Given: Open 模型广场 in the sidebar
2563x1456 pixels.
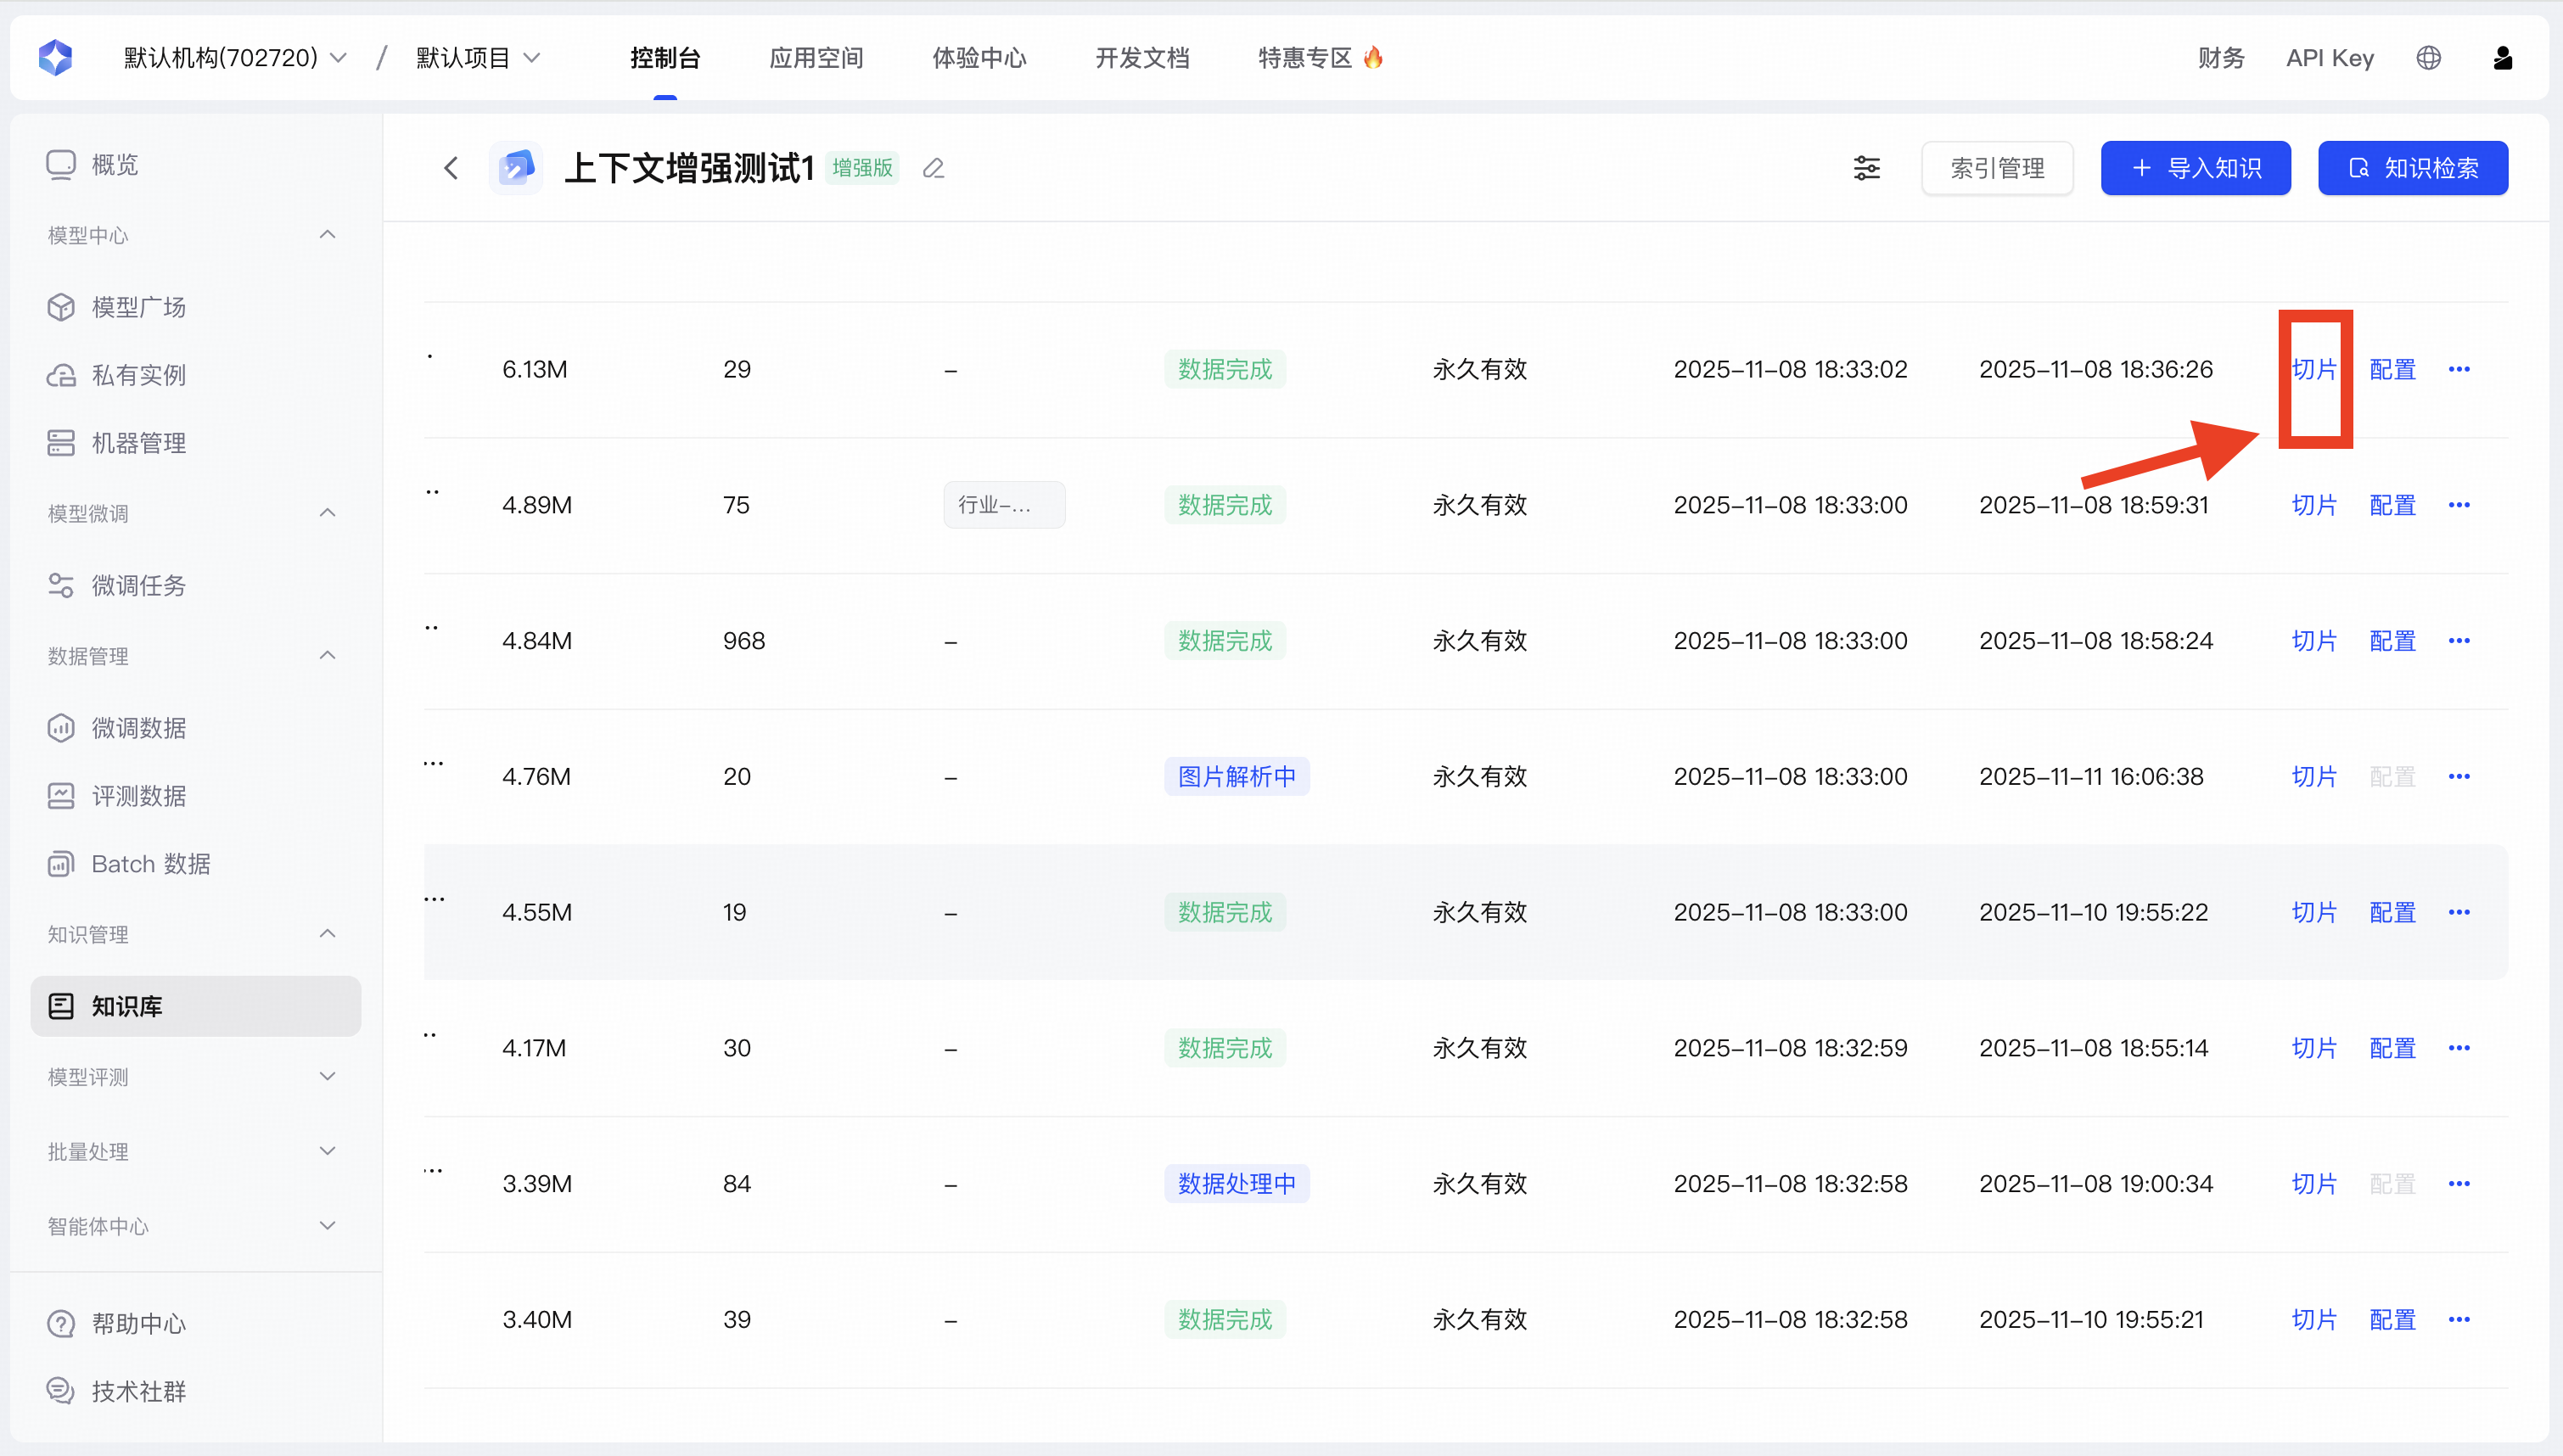Looking at the screenshot, I should click(x=138, y=307).
